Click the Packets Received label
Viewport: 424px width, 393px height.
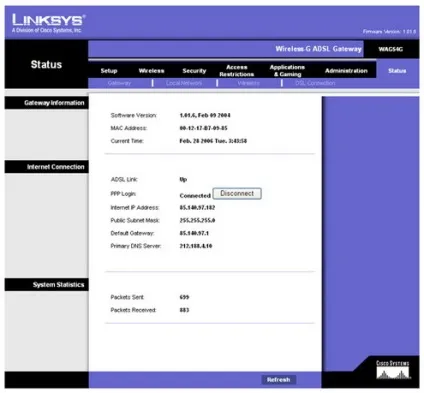pyautogui.click(x=133, y=310)
